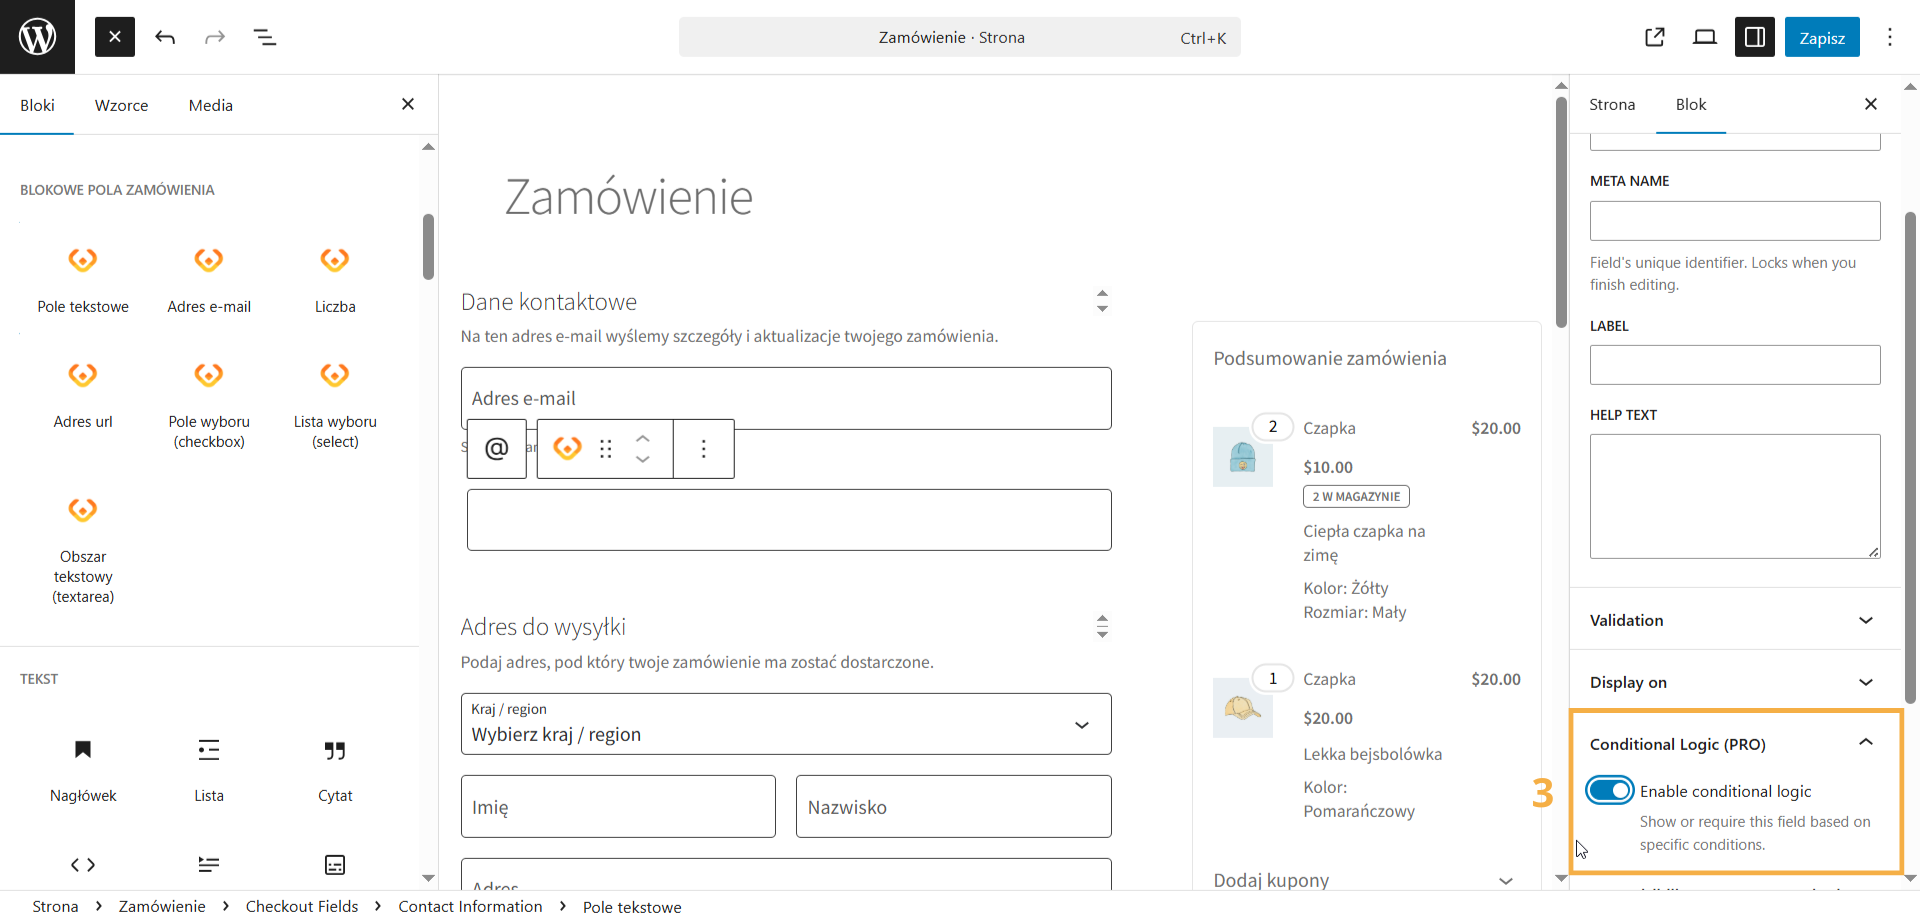This screenshot has height=922, width=1920.
Task: Turn off the Enable conditional logic toggle
Action: coord(1610,790)
